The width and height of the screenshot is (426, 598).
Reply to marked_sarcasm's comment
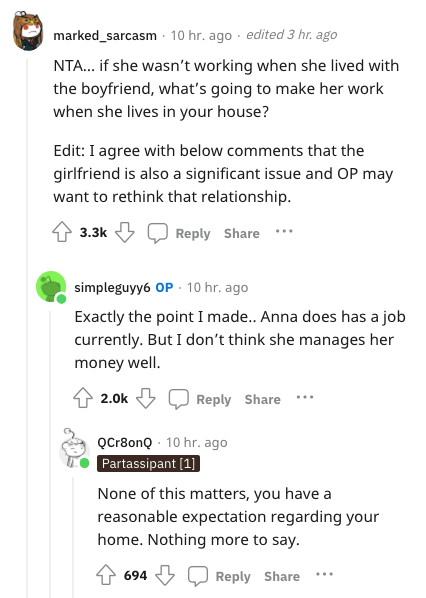click(x=193, y=233)
